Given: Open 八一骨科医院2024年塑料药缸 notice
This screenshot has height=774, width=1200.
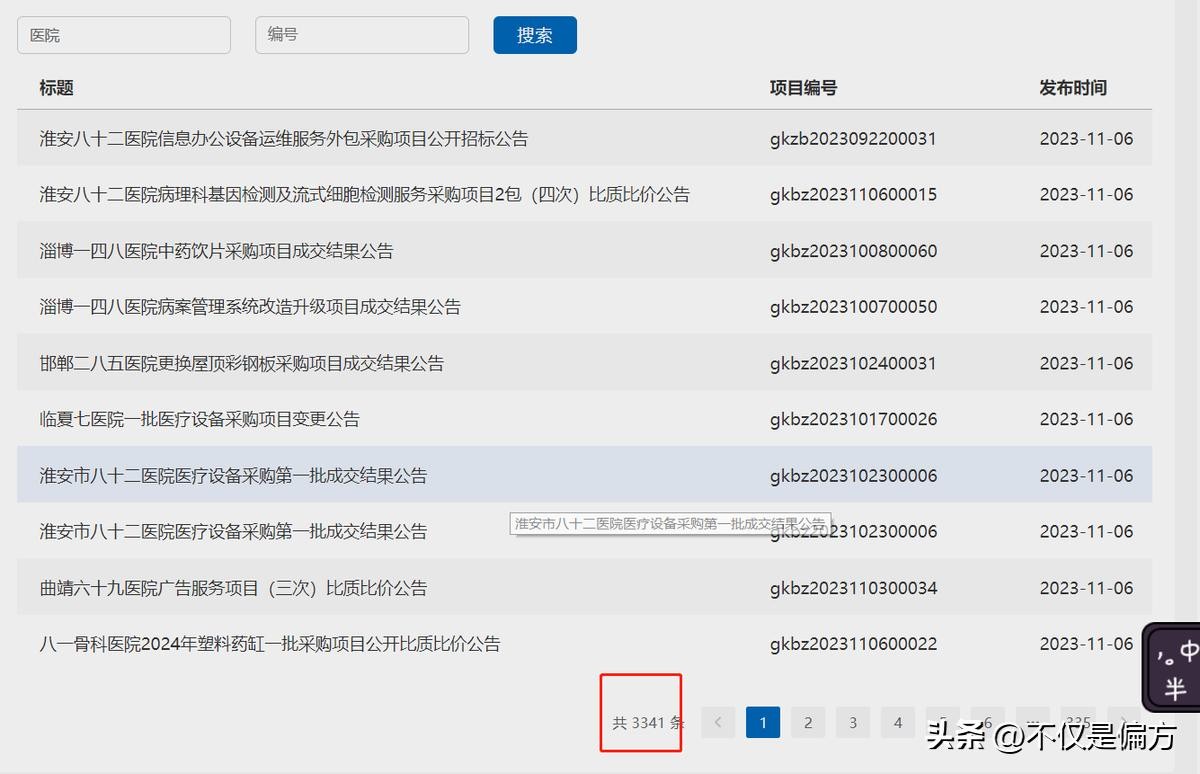Looking at the screenshot, I should (x=270, y=644).
